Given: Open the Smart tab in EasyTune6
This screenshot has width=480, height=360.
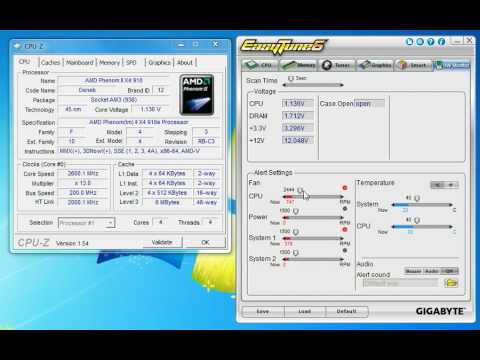Looking at the screenshot, I should 413,65.
